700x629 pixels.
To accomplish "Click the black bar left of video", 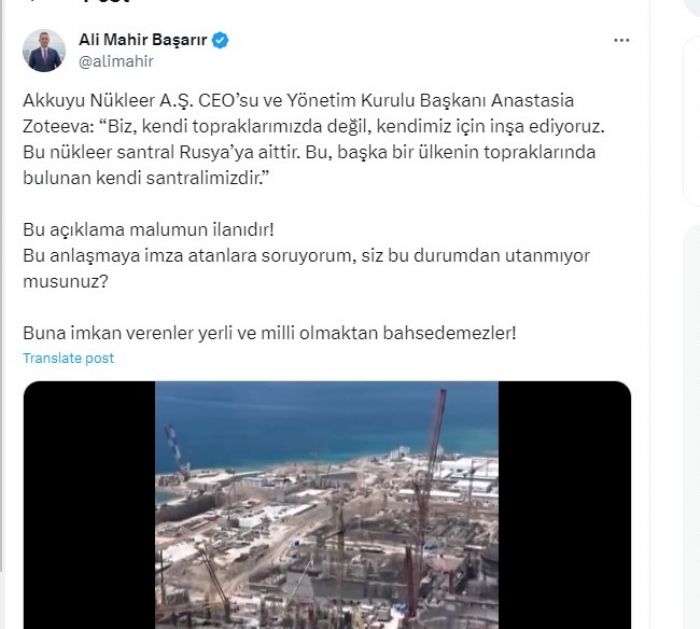I will coord(89,505).
